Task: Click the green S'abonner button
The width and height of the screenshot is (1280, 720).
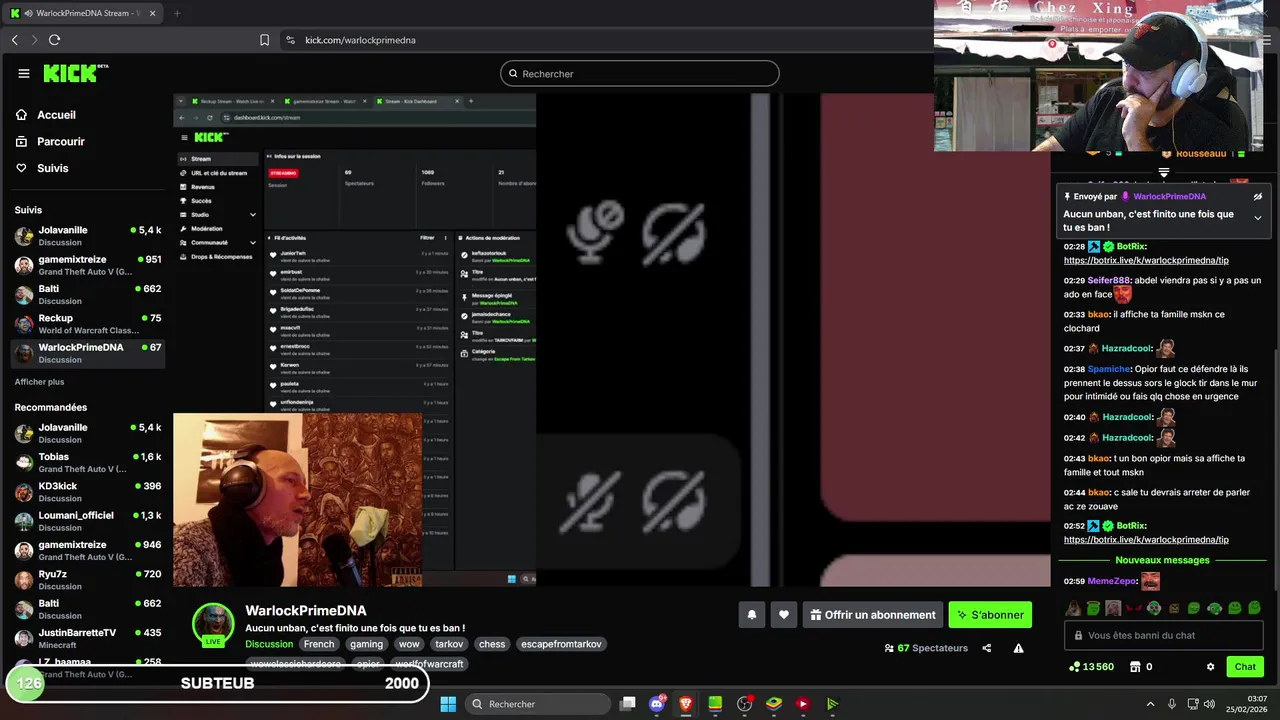Action: click(990, 615)
